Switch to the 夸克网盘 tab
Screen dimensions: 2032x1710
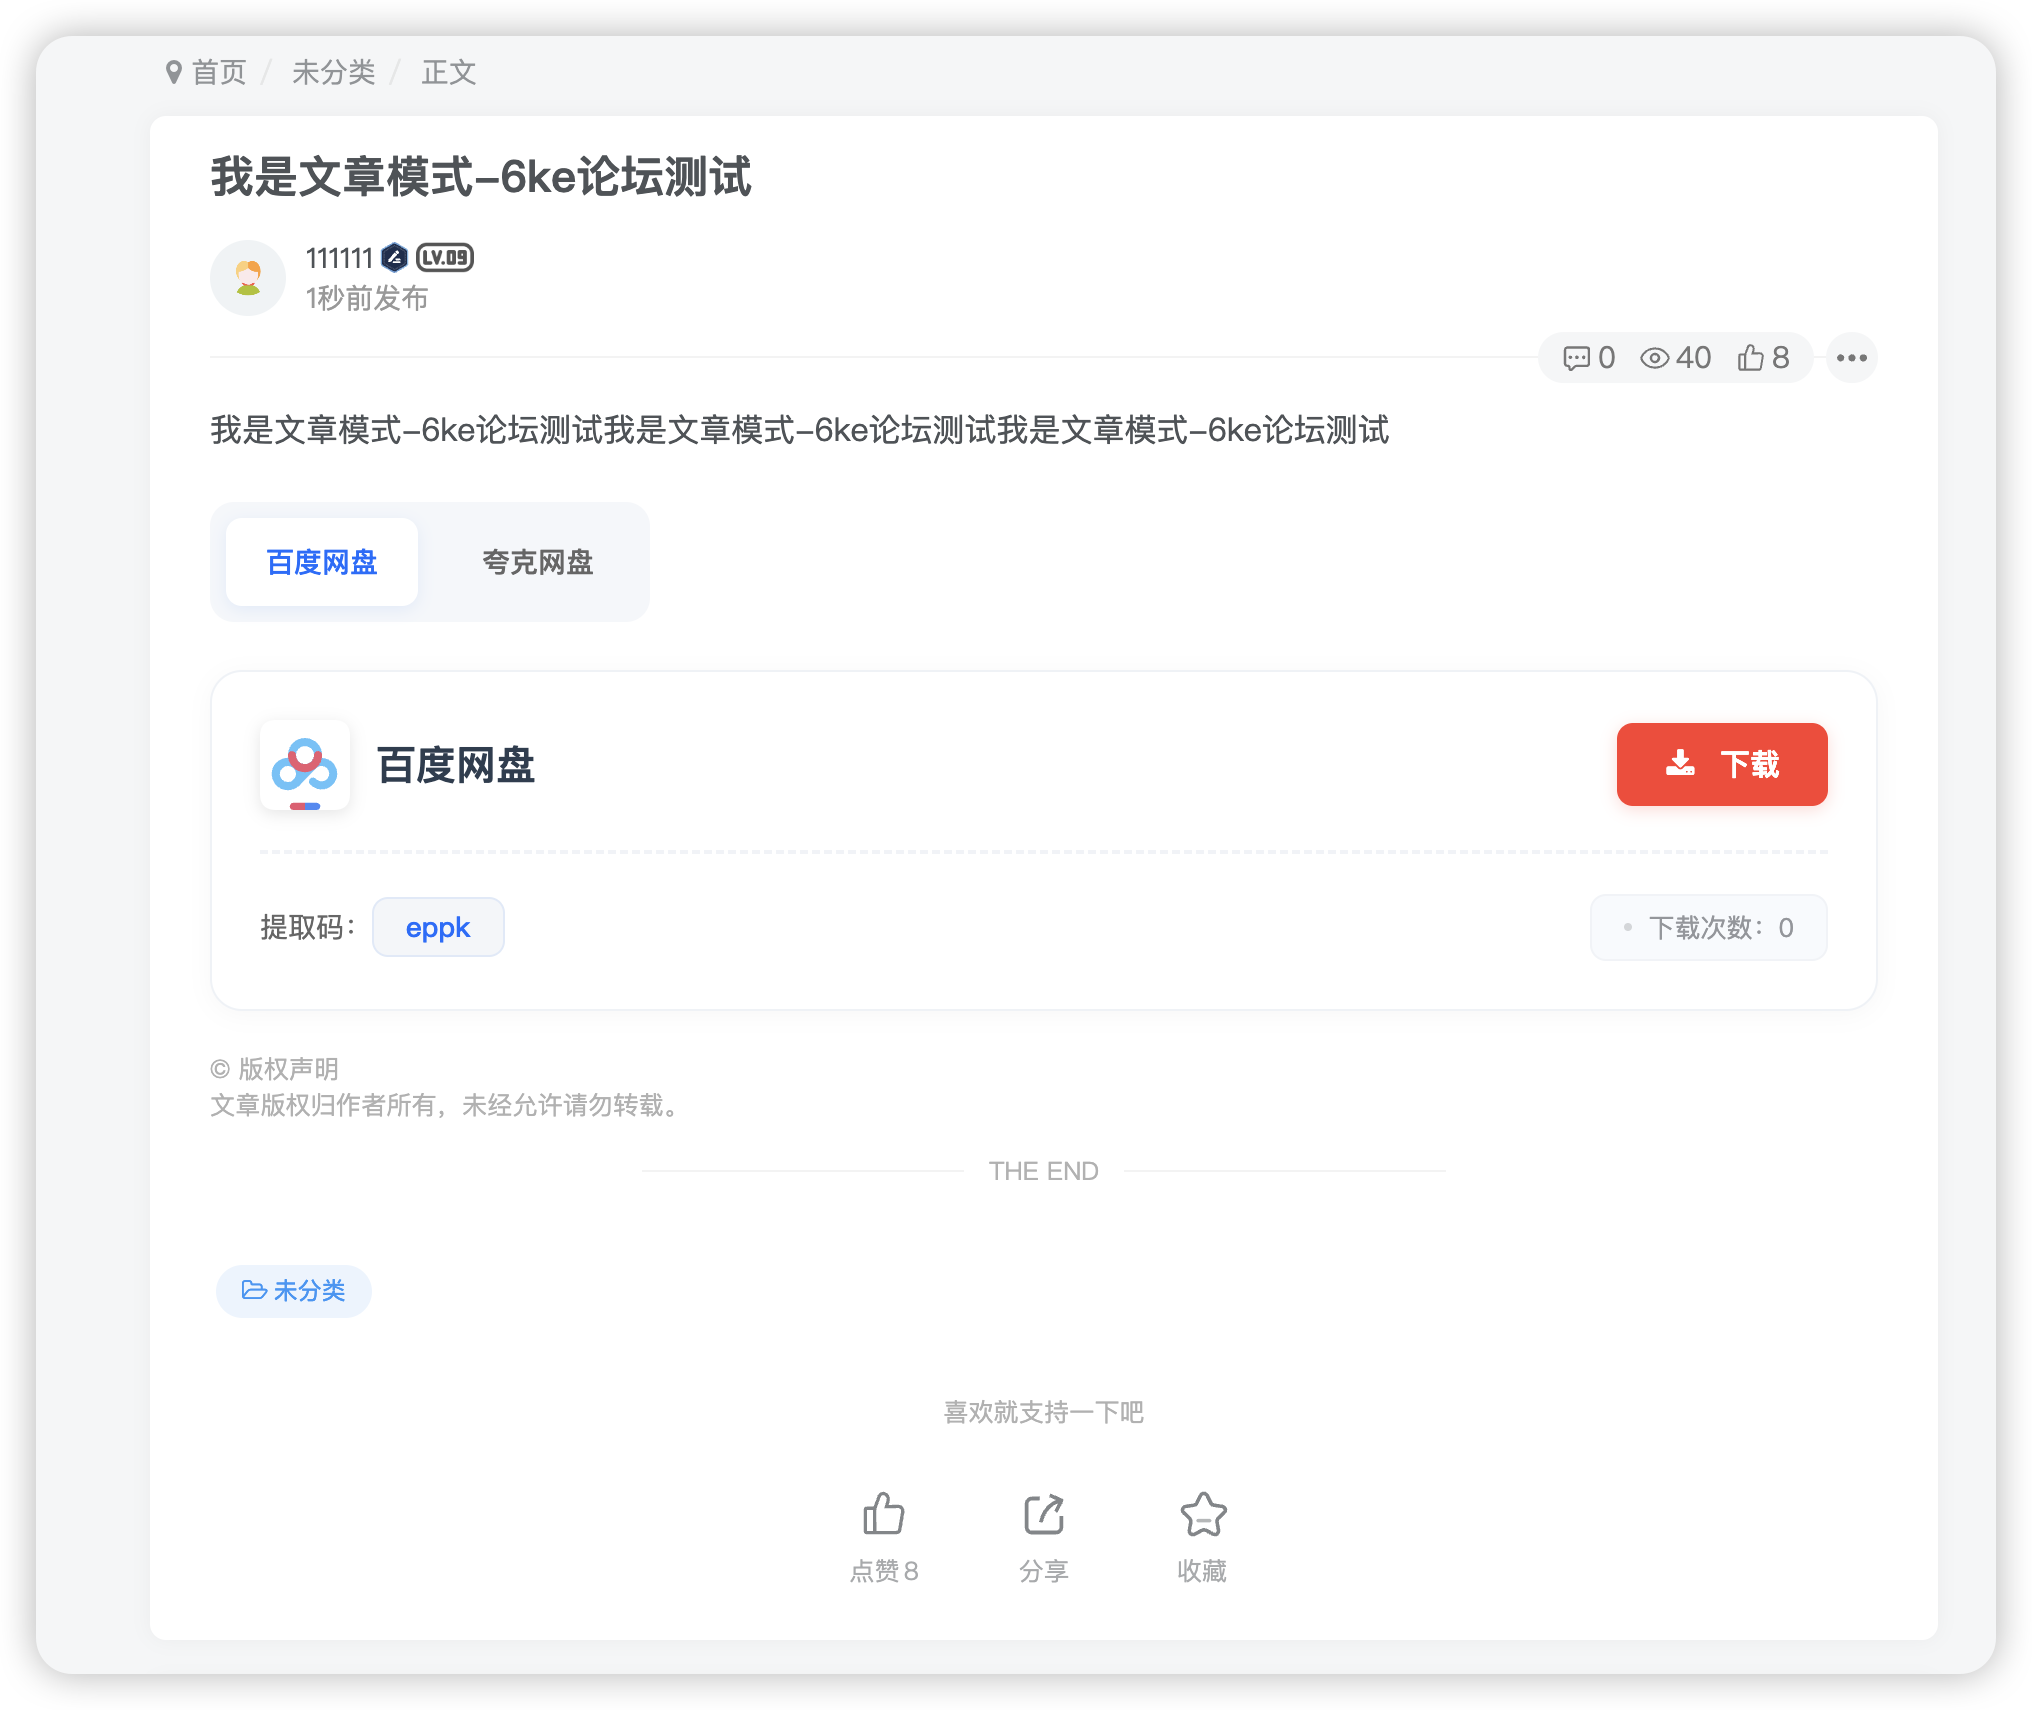pos(537,562)
